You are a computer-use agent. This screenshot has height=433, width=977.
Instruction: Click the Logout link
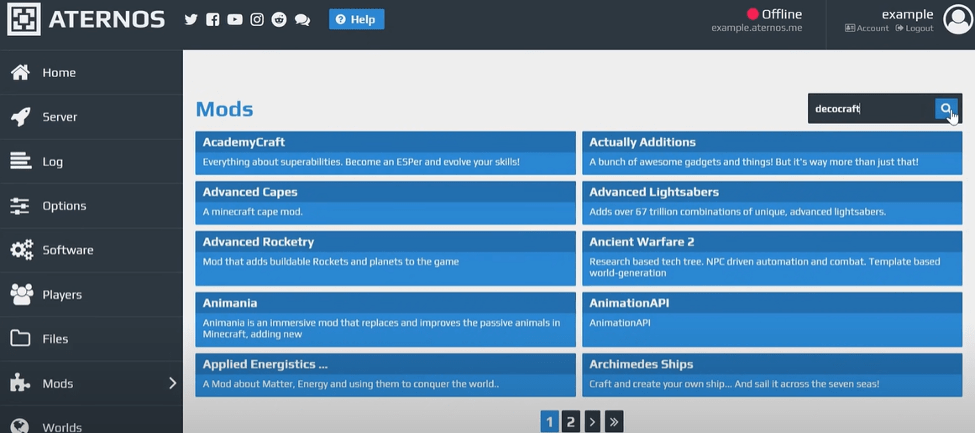(914, 28)
